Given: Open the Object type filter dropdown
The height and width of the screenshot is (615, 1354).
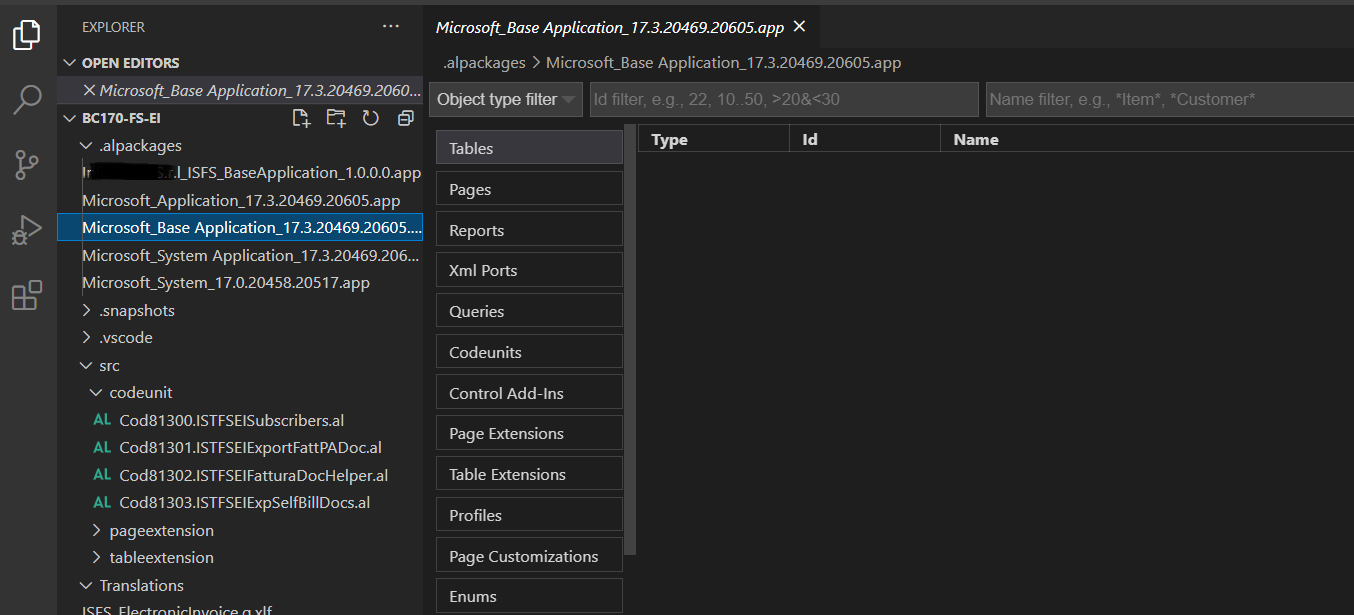Looking at the screenshot, I should tap(505, 99).
